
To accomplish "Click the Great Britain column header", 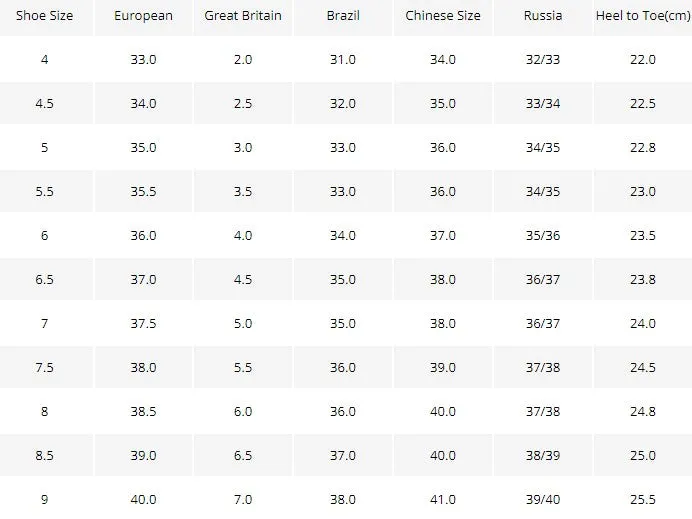I will point(243,16).
